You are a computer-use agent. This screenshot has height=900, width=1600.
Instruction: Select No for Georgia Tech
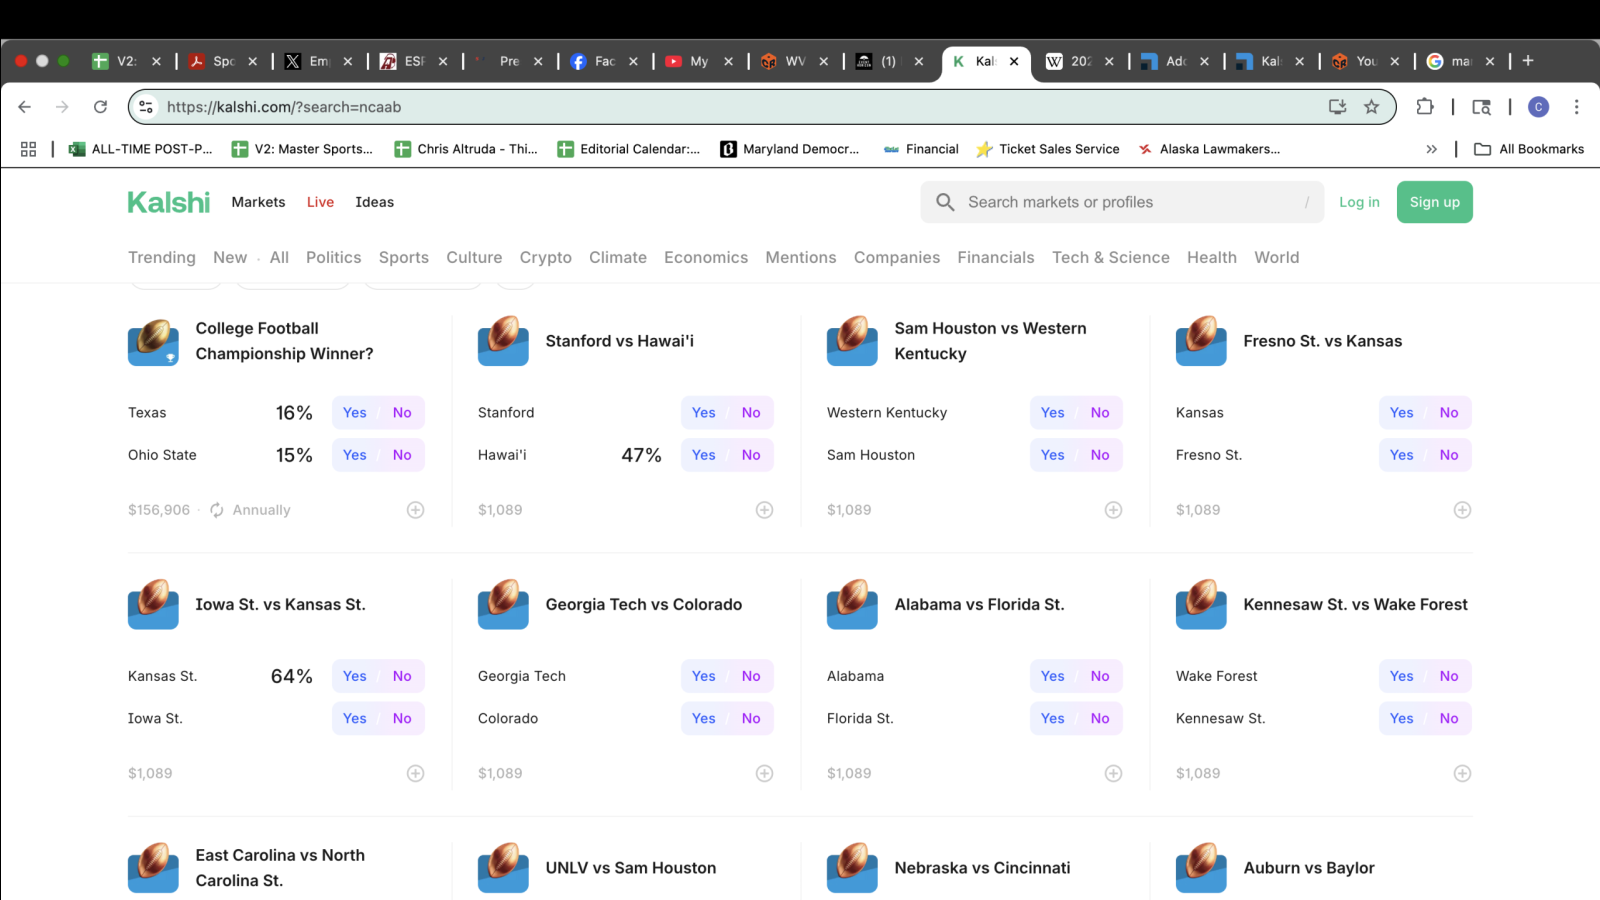tap(751, 676)
